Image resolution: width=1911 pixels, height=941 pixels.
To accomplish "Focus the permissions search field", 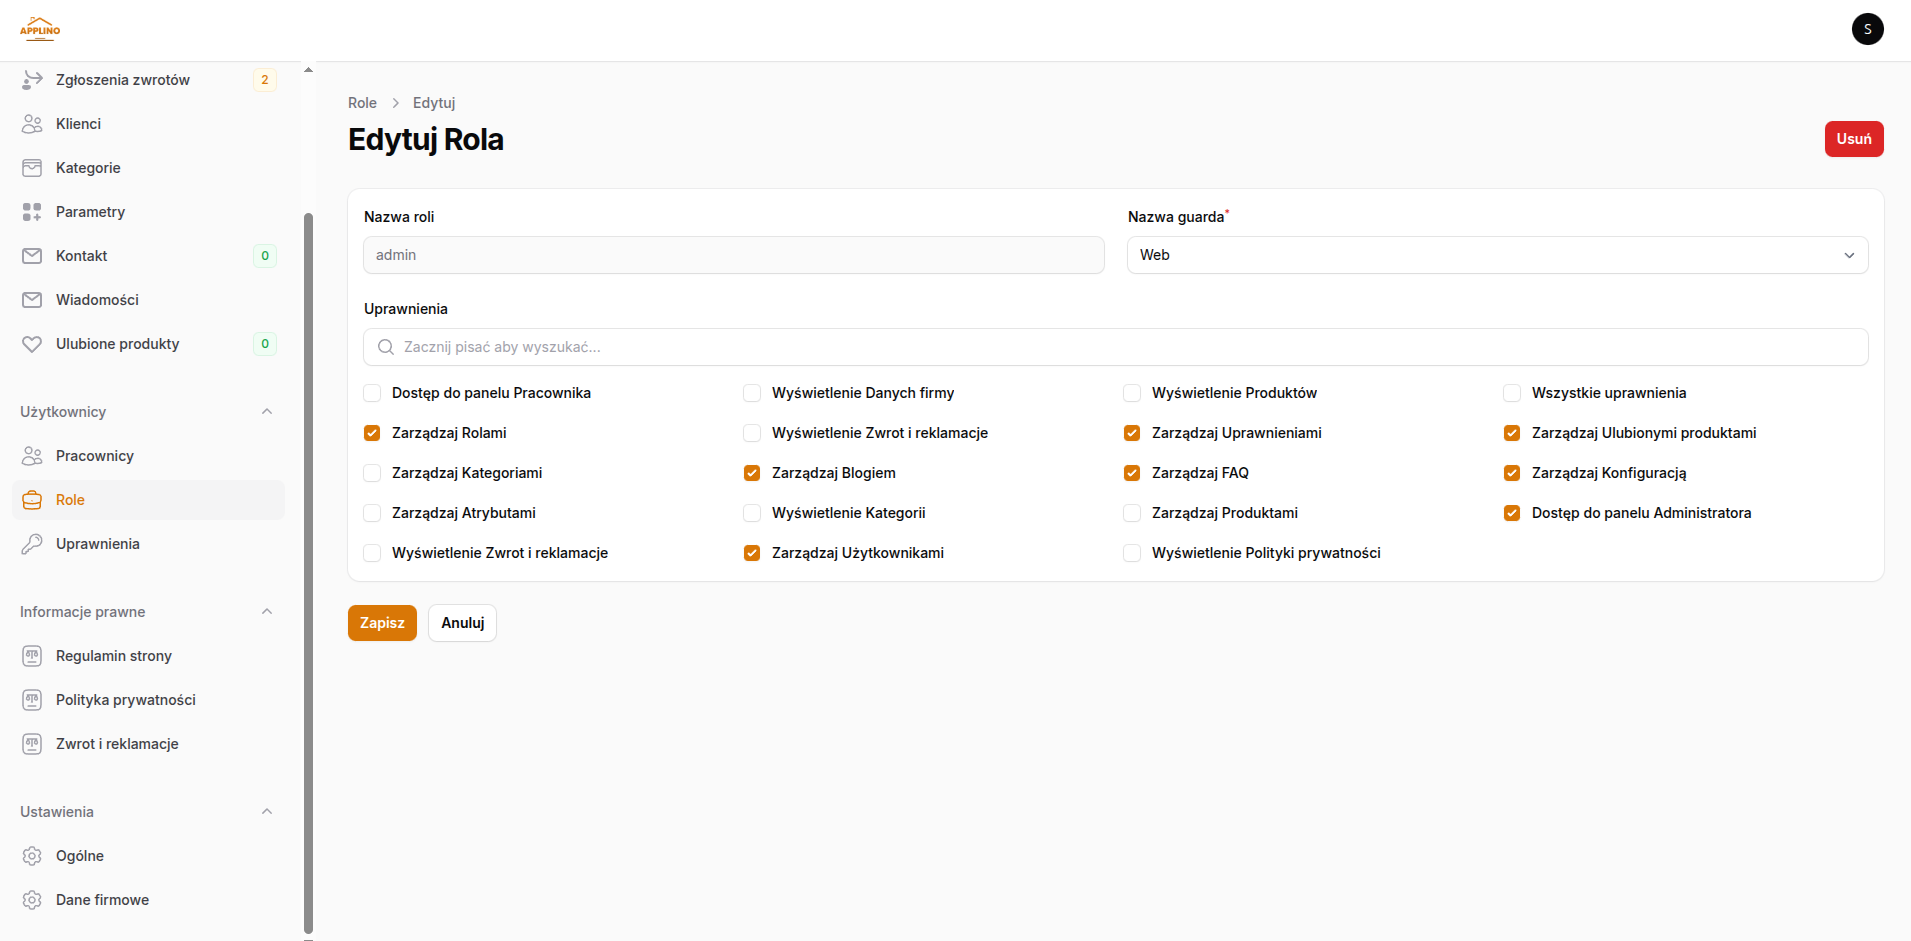I will pos(1115,347).
